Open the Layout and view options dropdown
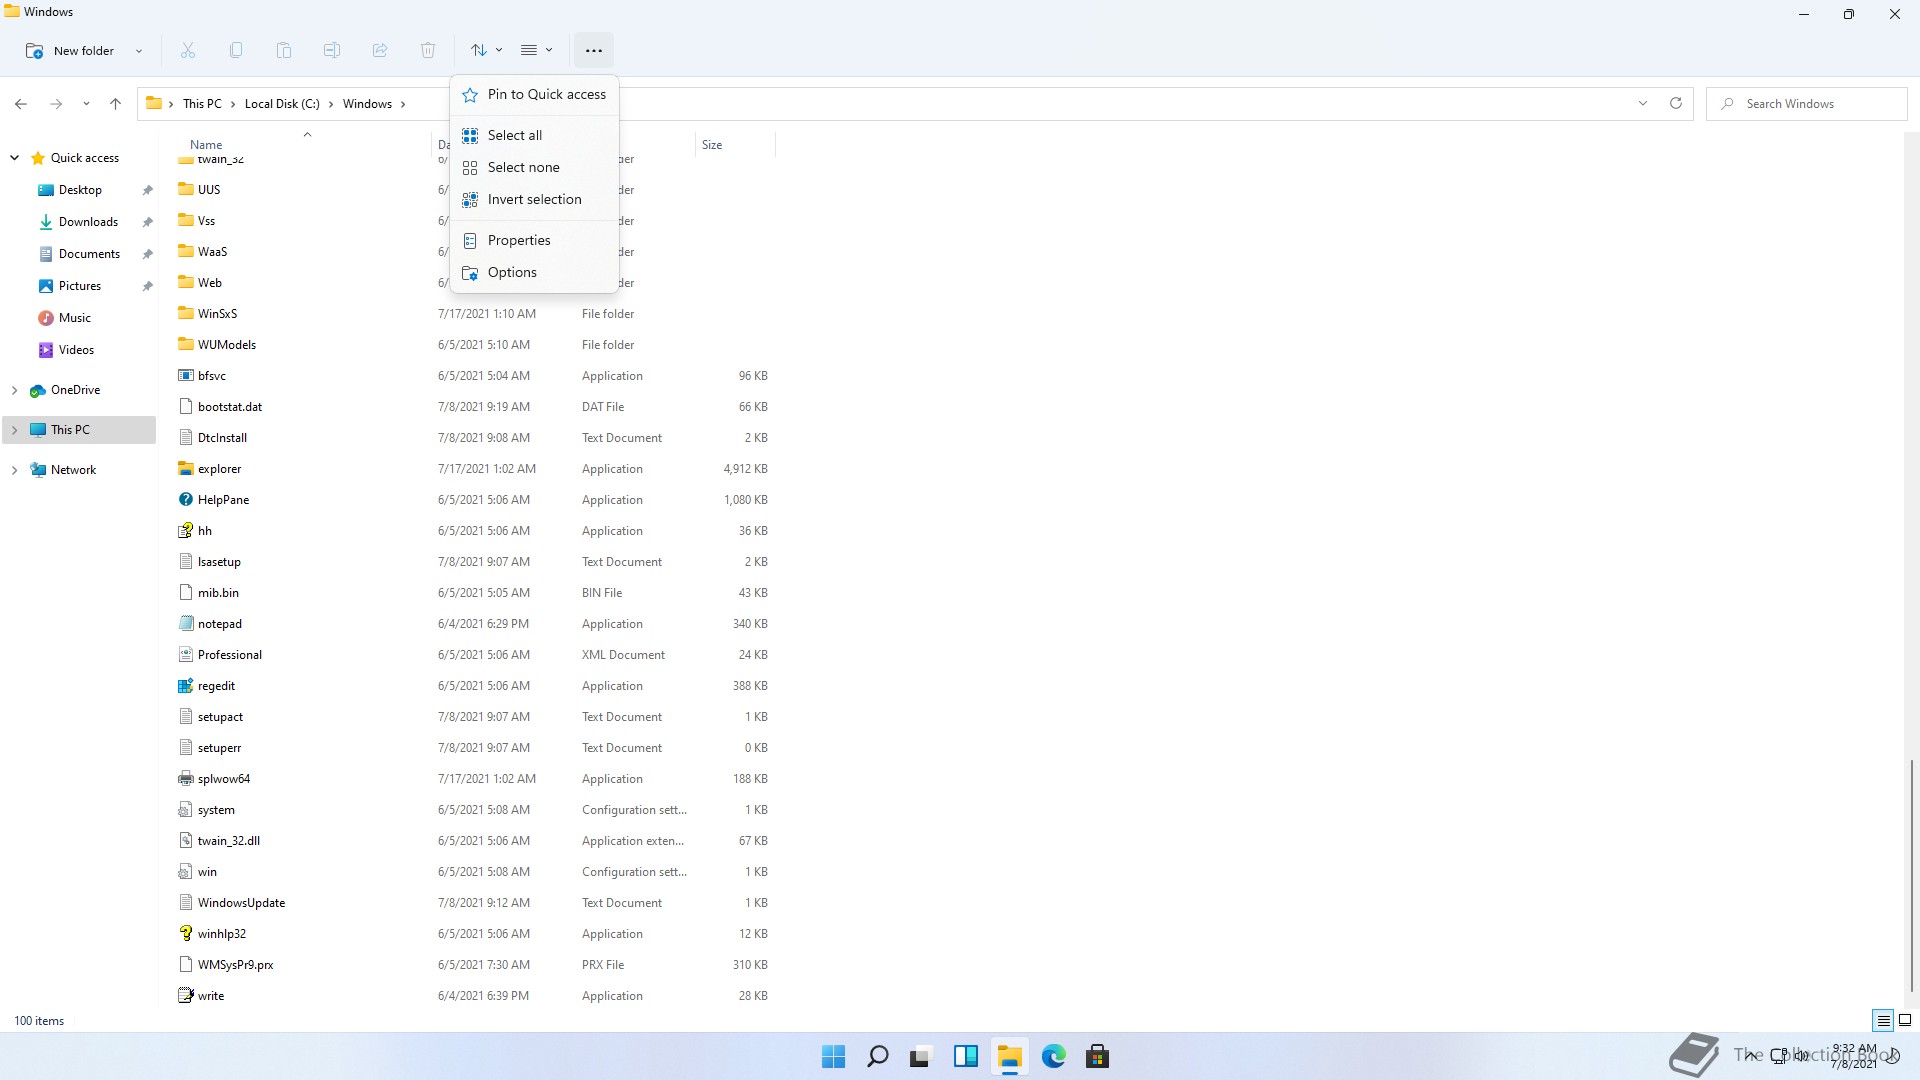 coord(537,50)
